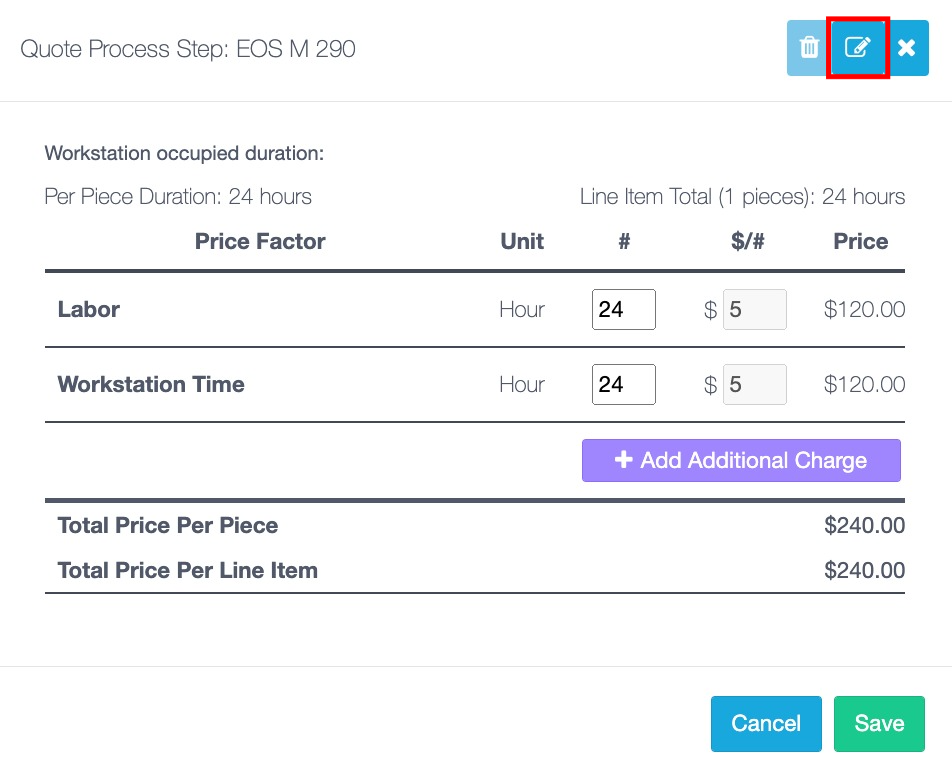Viewport: 952px width, 777px height.
Task: Open edit mode with the pencil icon
Action: pyautogui.click(x=858, y=48)
